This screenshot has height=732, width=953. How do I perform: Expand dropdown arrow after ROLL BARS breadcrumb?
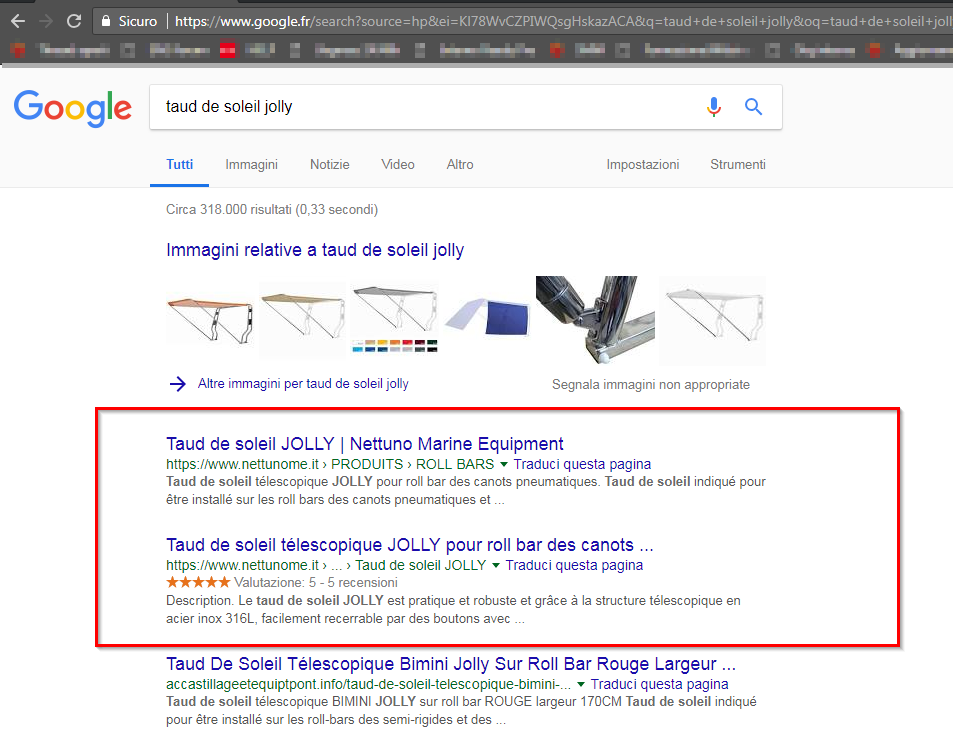pyautogui.click(x=504, y=464)
